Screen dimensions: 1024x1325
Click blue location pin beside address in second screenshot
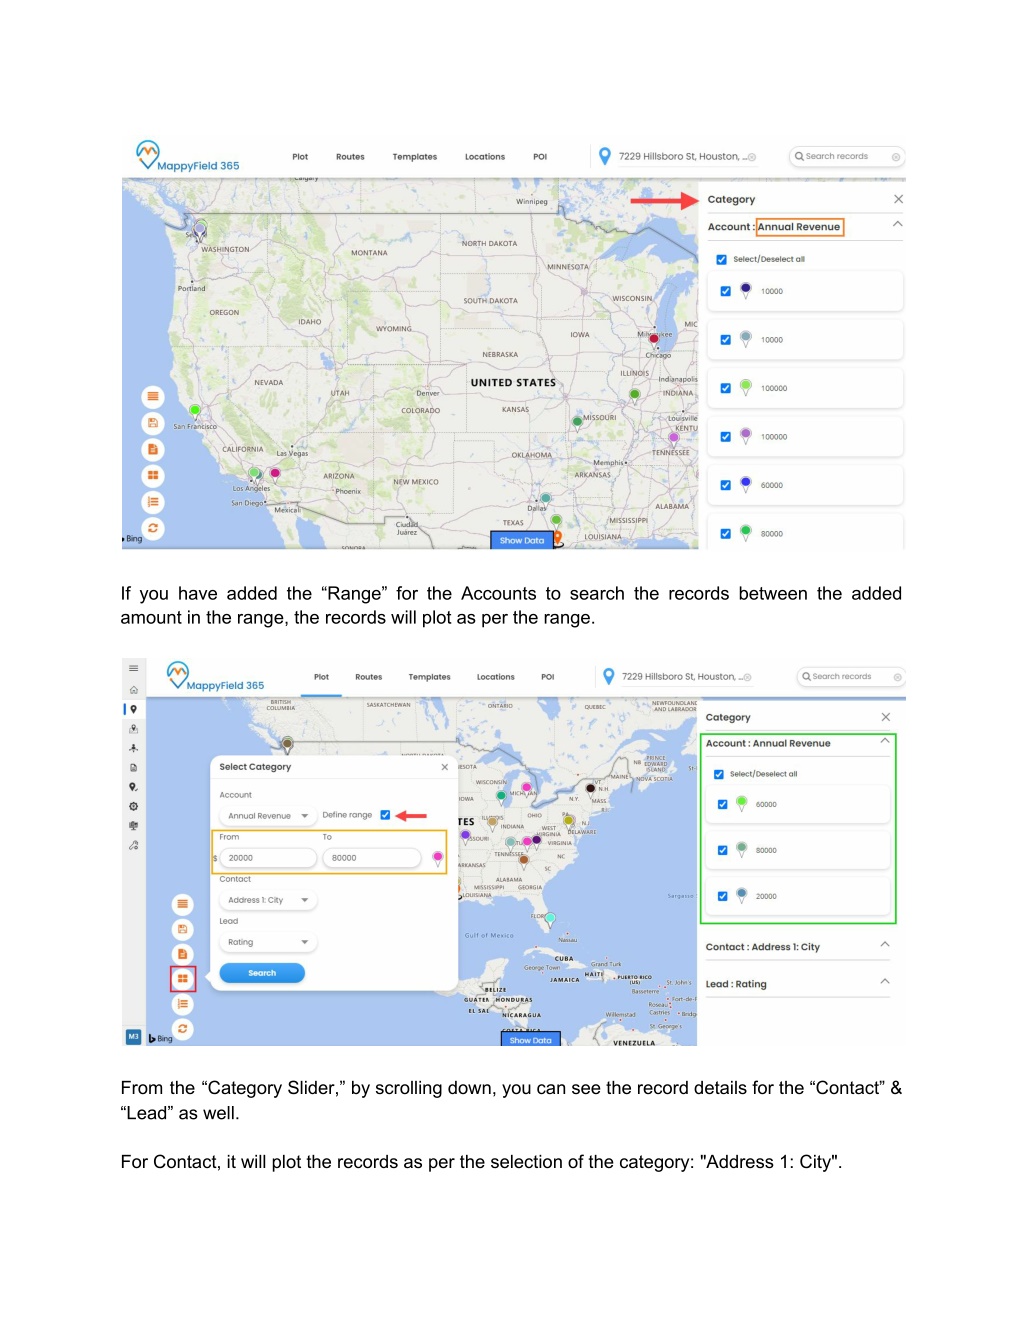pyautogui.click(x=609, y=676)
